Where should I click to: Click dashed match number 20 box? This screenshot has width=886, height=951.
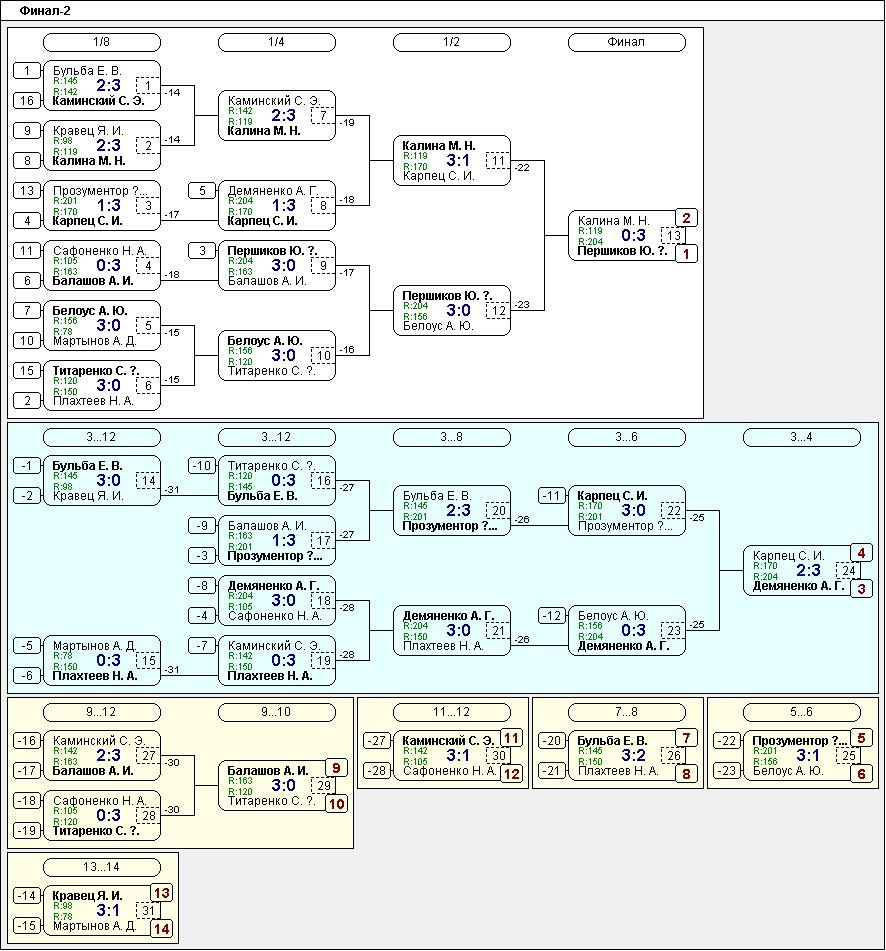click(498, 511)
